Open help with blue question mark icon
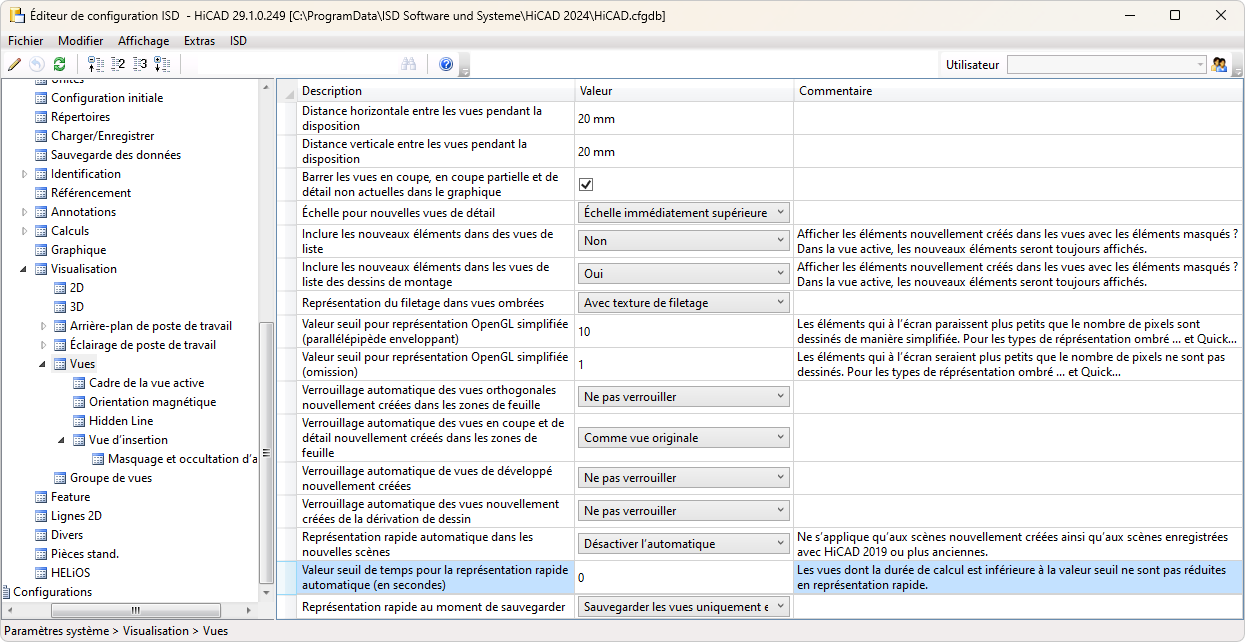This screenshot has width=1245, height=642. 446,64
